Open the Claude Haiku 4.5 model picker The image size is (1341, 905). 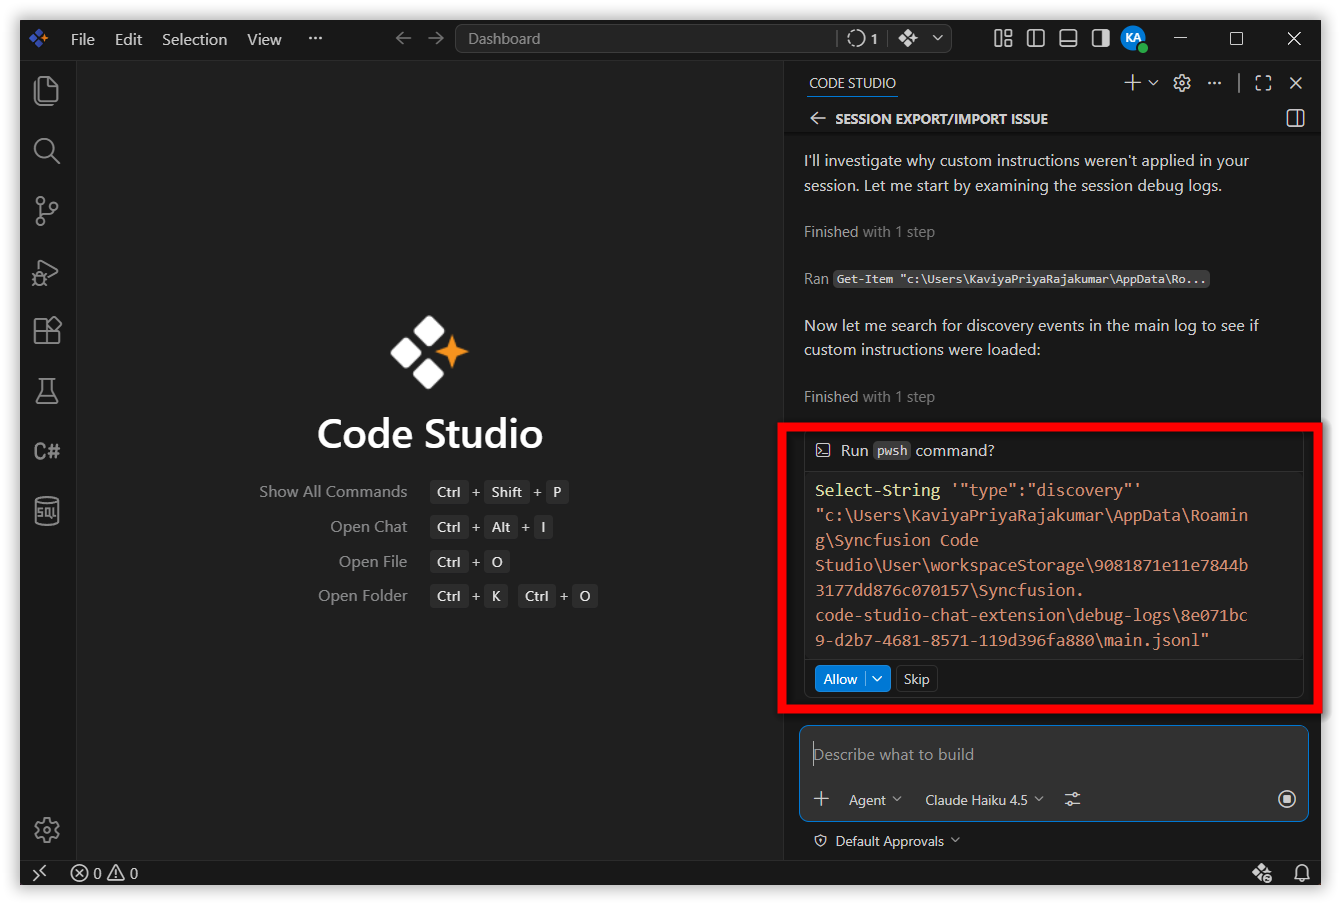[984, 799]
